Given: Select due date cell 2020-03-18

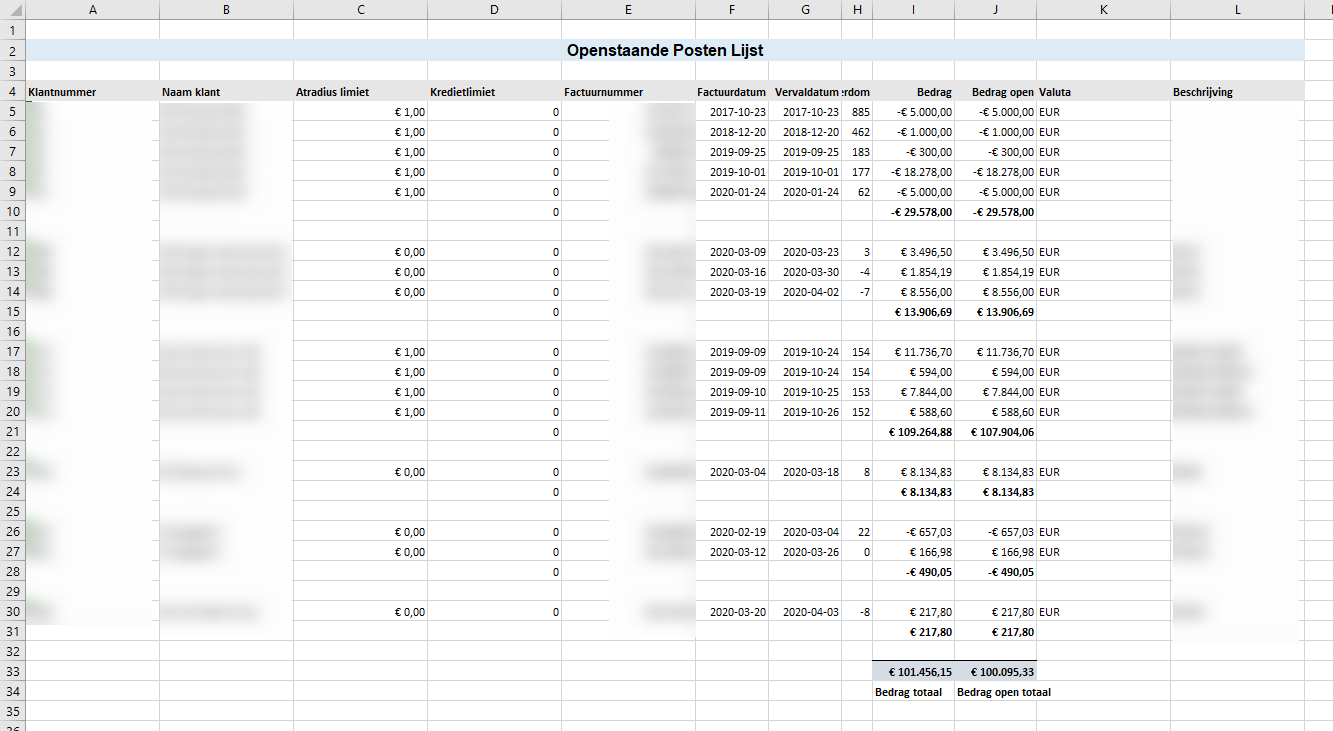Looking at the screenshot, I should click(x=806, y=471).
